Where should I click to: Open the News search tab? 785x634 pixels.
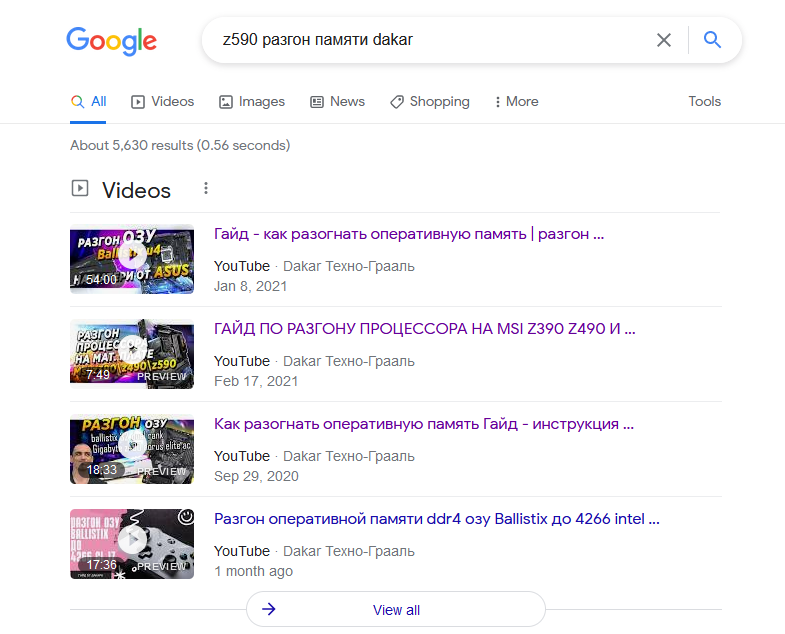(337, 102)
